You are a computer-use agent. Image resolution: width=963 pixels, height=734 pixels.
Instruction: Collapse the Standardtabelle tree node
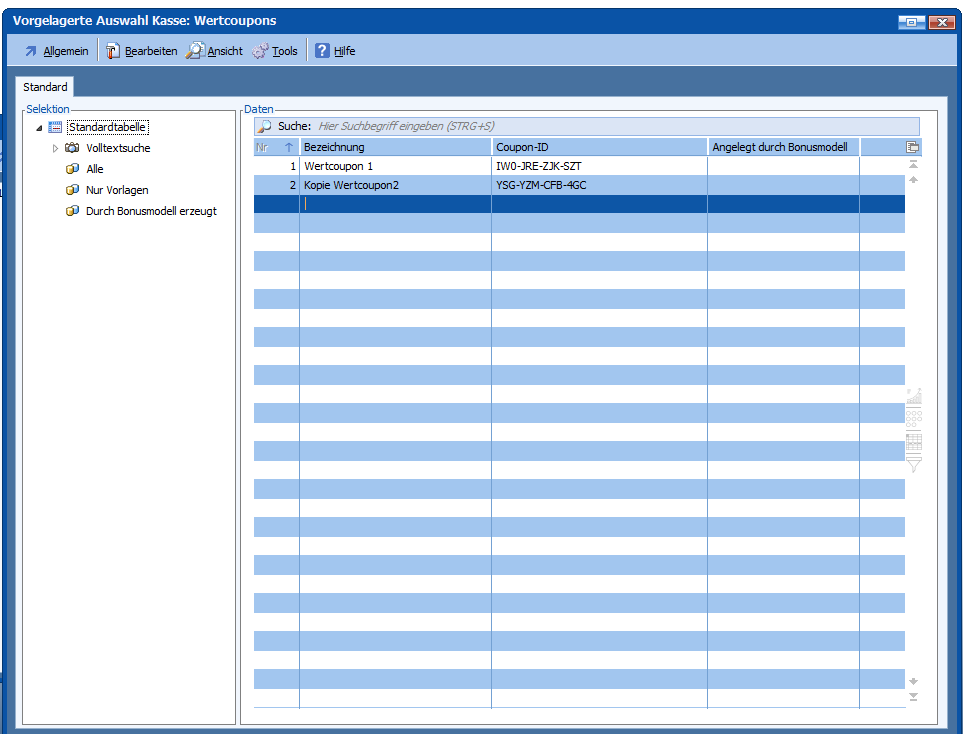[39, 128]
